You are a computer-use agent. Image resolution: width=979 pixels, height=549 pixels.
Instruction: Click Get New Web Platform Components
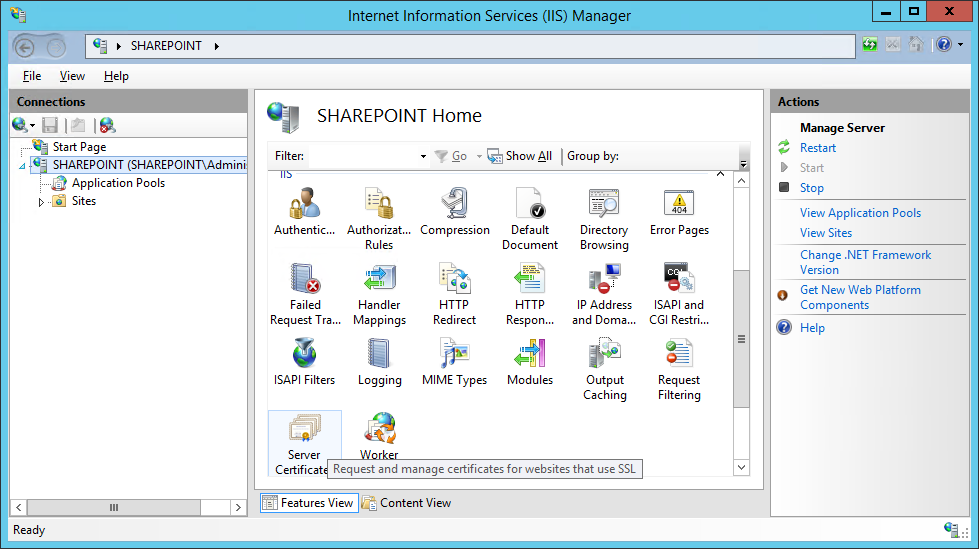point(860,297)
